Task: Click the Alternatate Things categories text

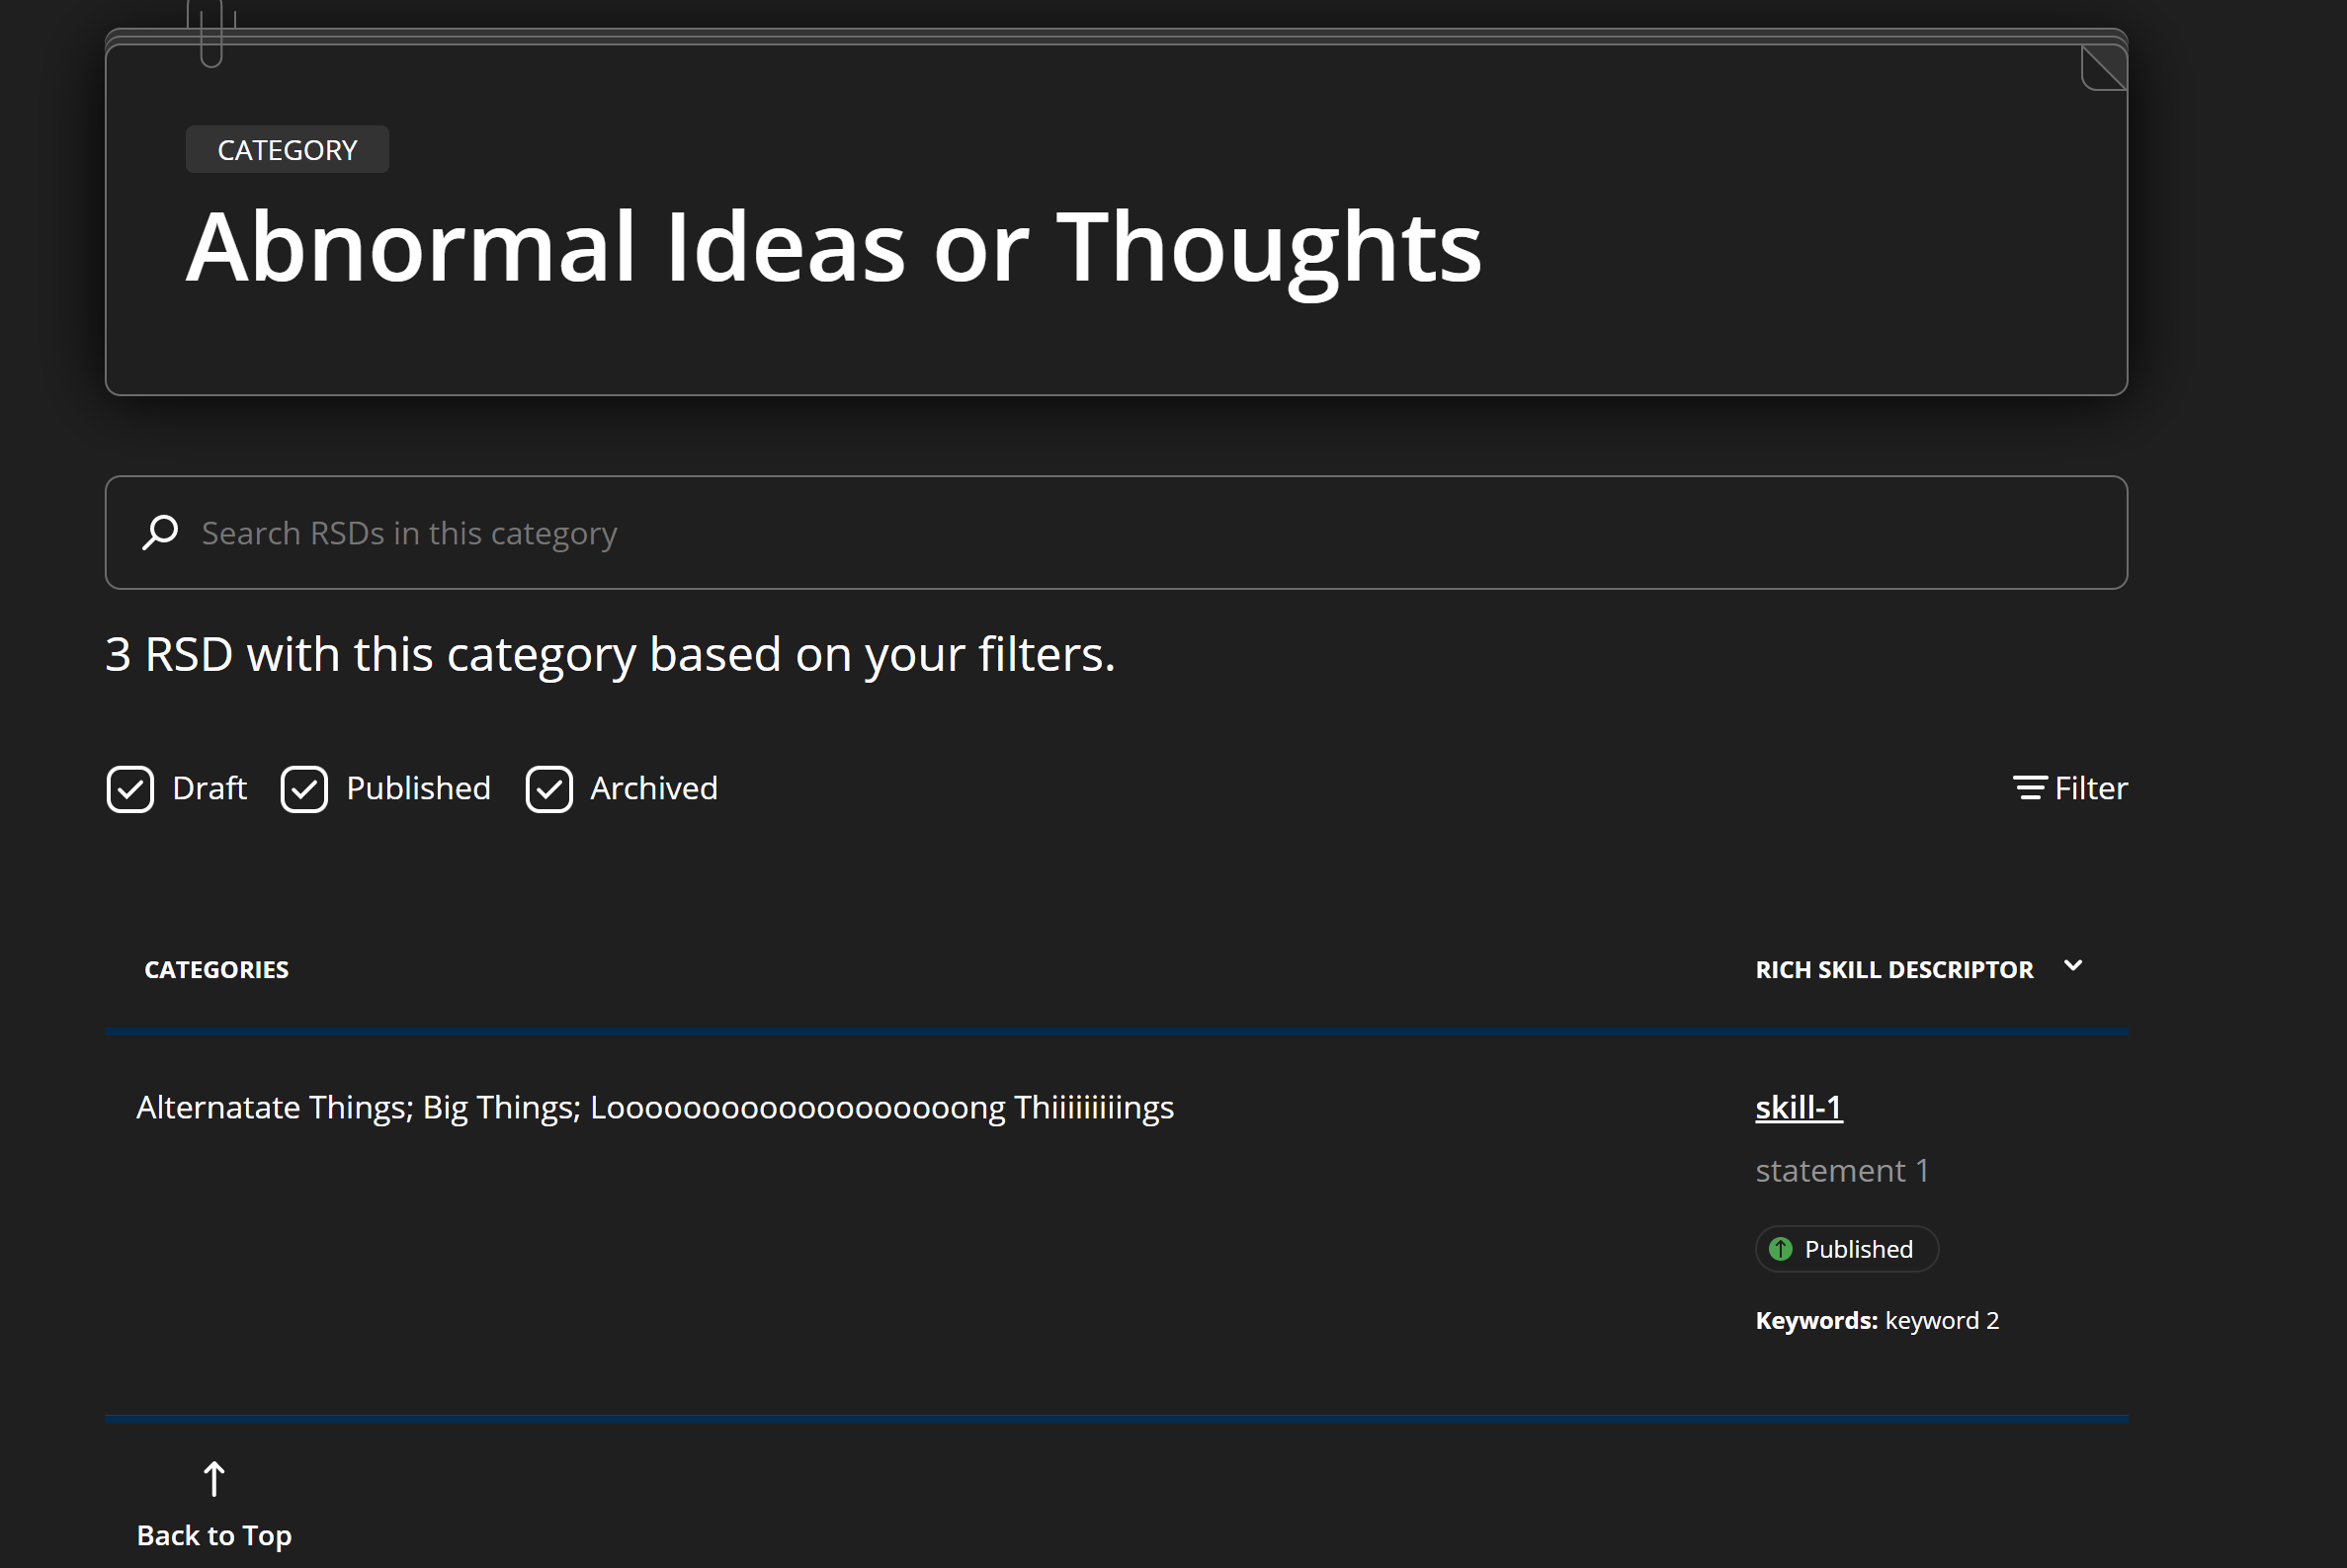Action: point(654,1108)
